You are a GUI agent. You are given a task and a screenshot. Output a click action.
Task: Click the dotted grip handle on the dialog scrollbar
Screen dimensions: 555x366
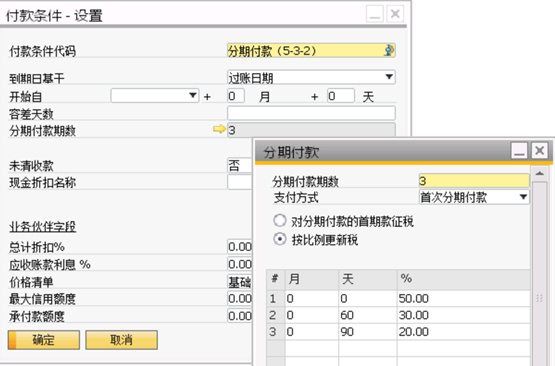pyautogui.click(x=539, y=298)
